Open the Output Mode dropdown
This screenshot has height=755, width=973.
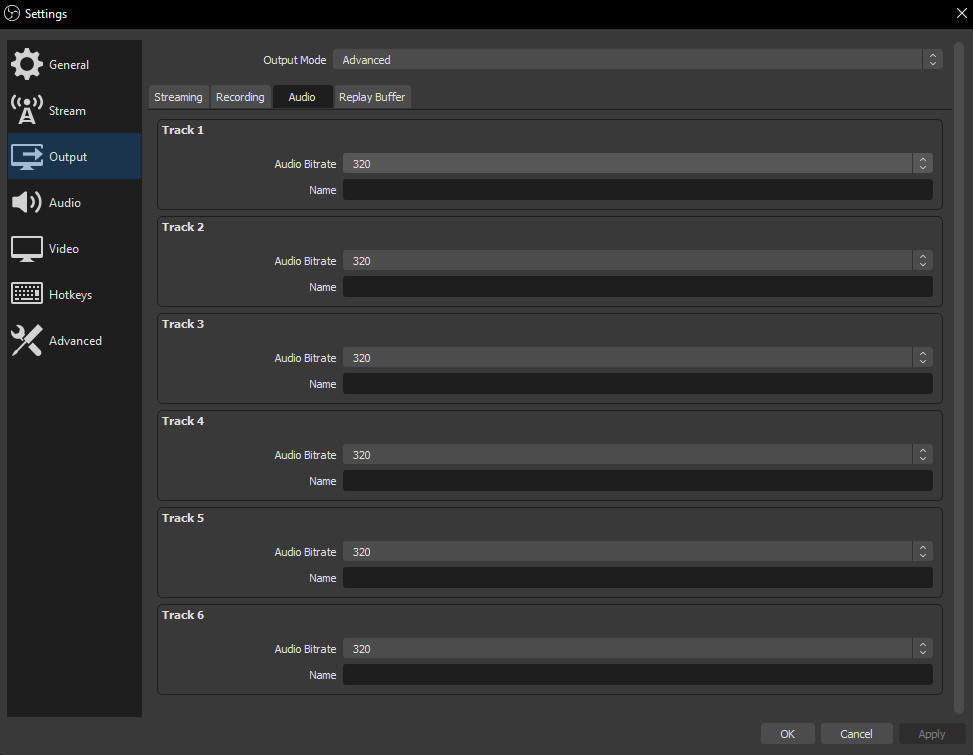coord(638,60)
